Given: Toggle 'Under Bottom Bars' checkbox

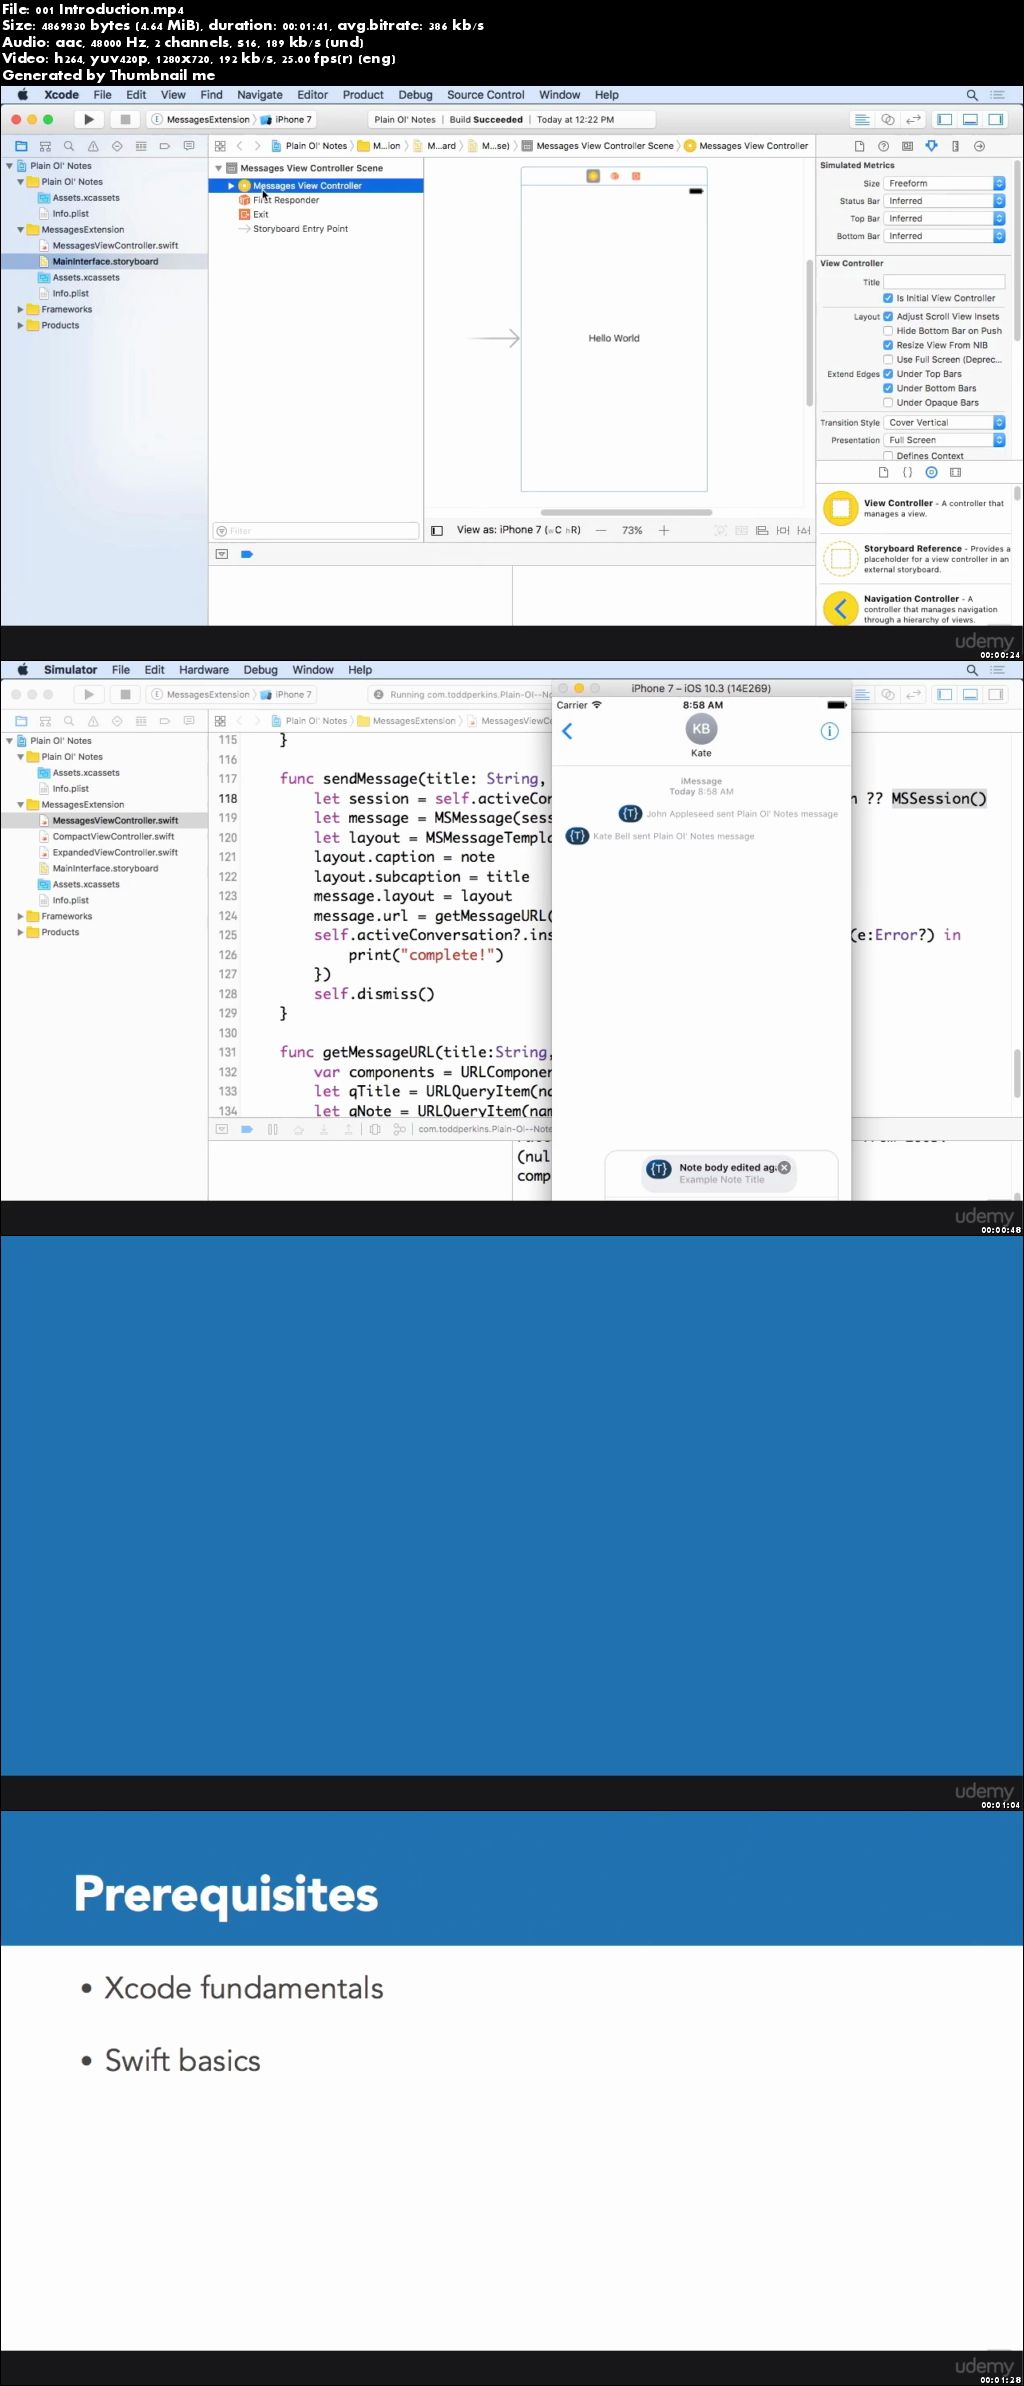Looking at the screenshot, I should [888, 388].
